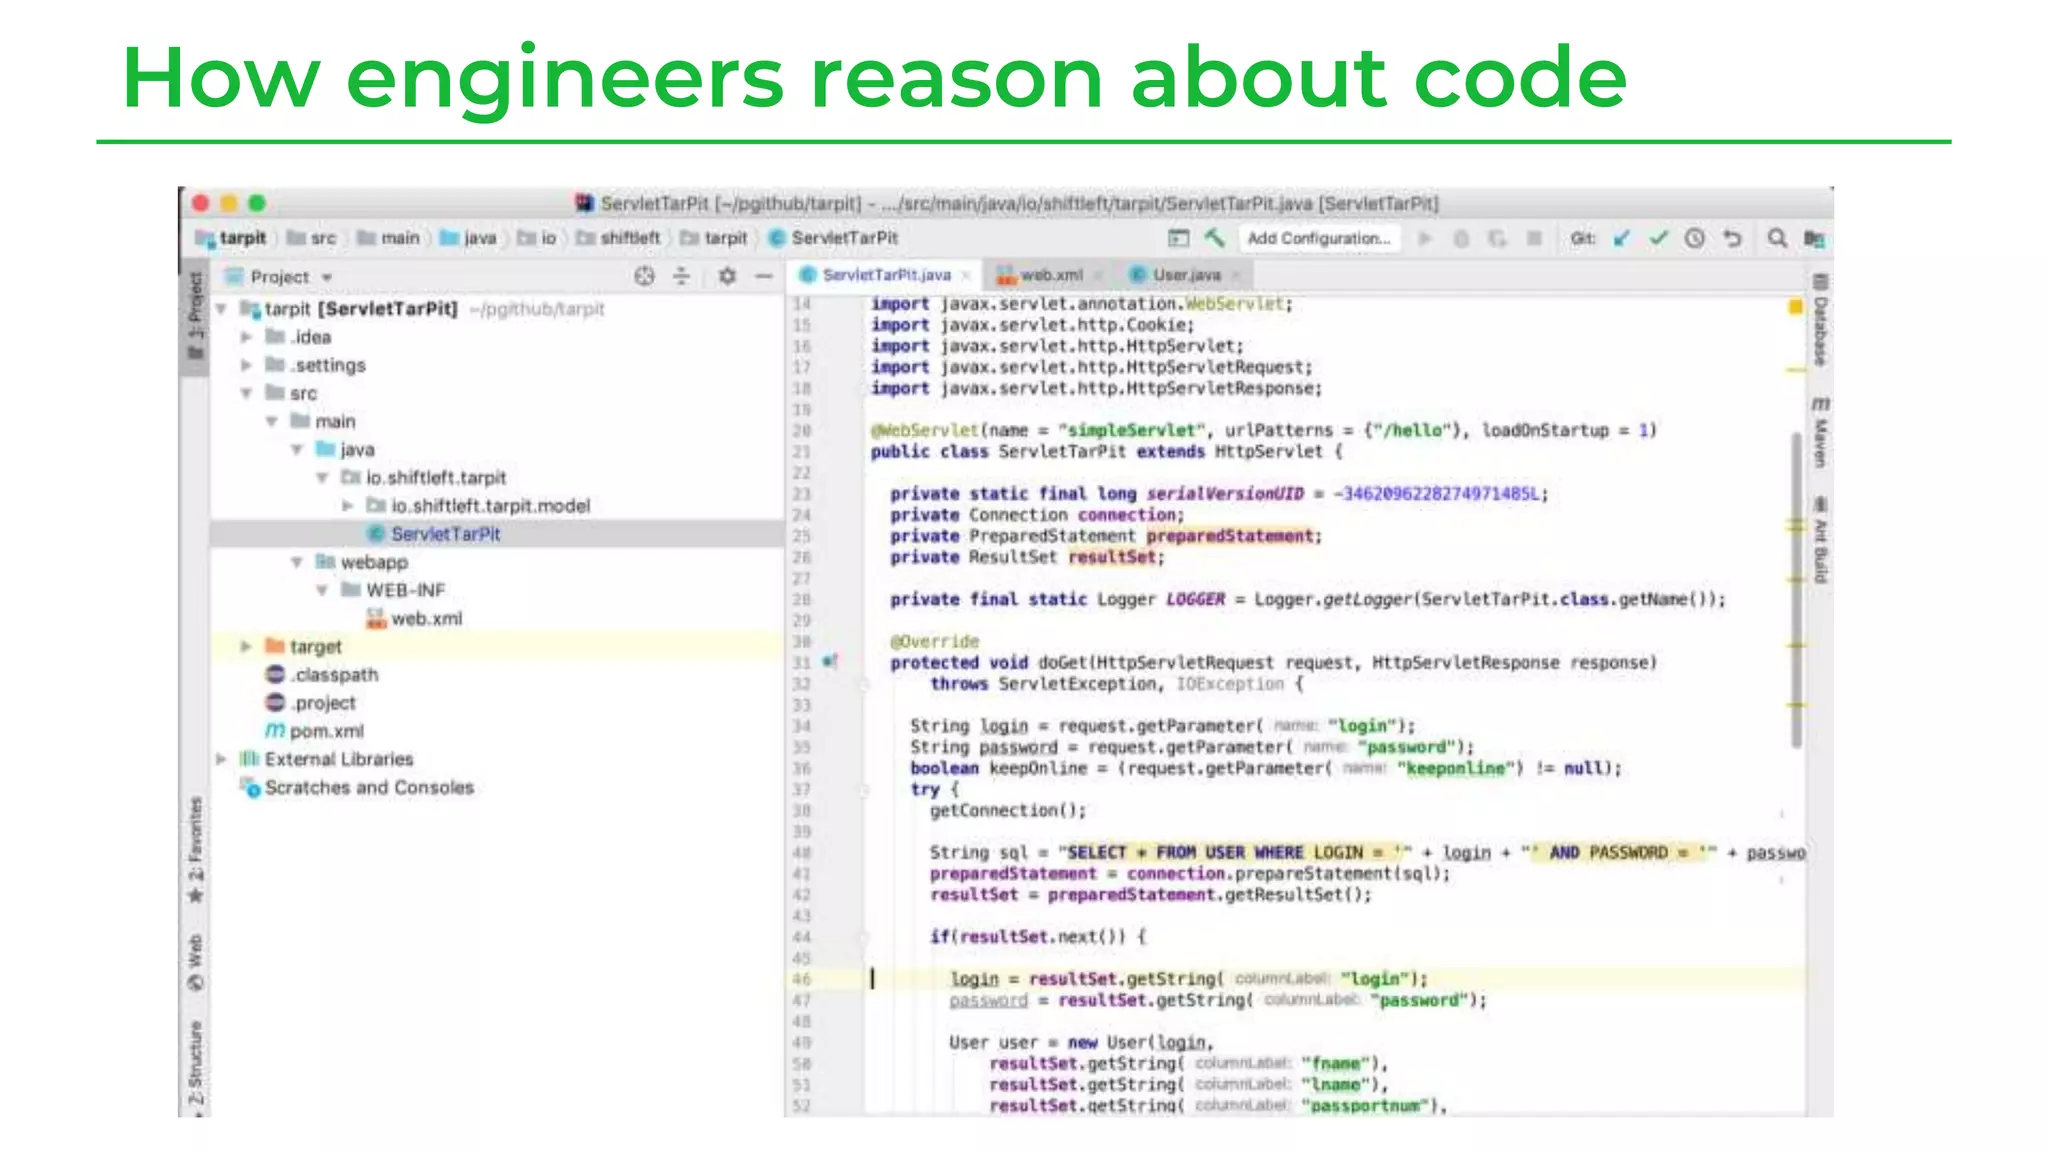The width and height of the screenshot is (2048, 1152).
Task: Expand External Libraries
Action: pos(221,759)
